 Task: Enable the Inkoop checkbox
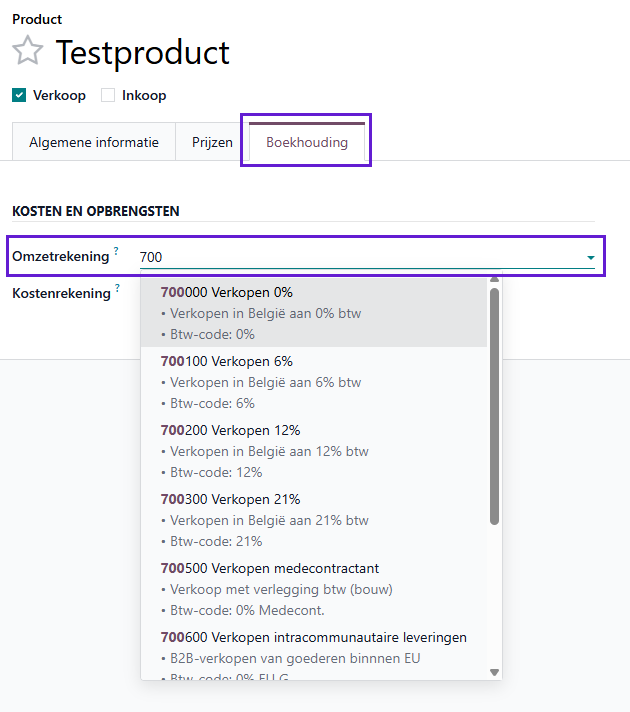pos(108,96)
